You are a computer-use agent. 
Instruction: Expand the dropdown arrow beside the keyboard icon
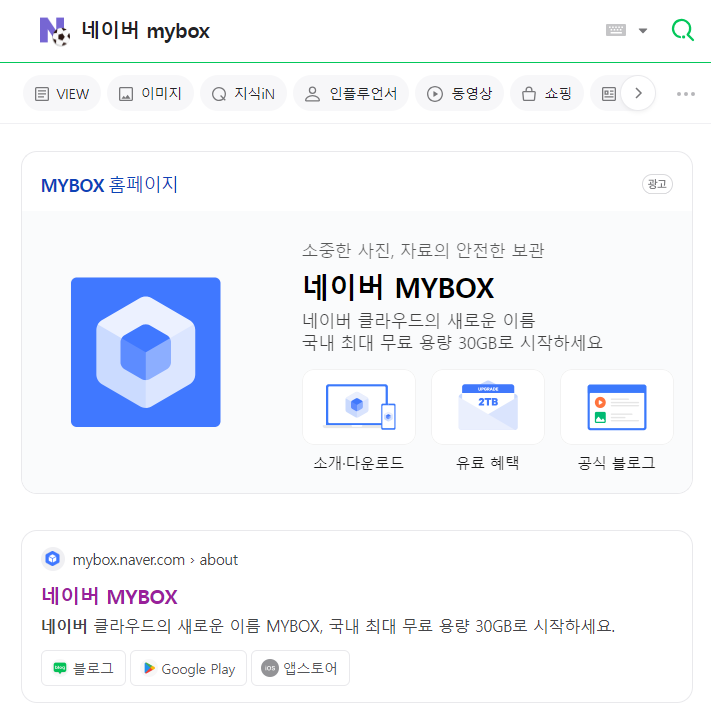(x=643, y=31)
